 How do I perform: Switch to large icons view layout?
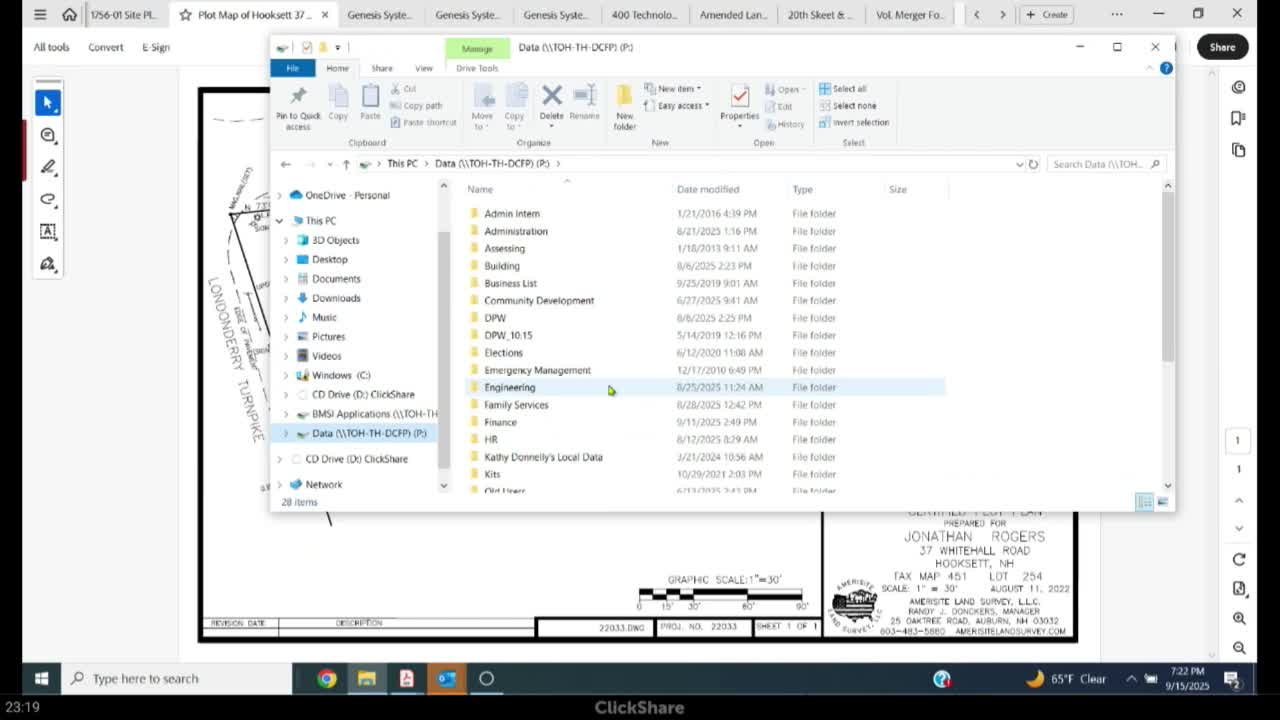1162,502
